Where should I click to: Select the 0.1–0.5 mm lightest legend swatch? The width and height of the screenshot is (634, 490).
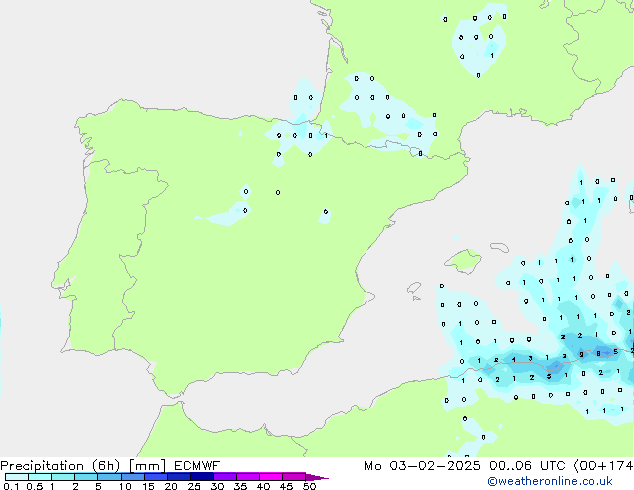(17, 477)
